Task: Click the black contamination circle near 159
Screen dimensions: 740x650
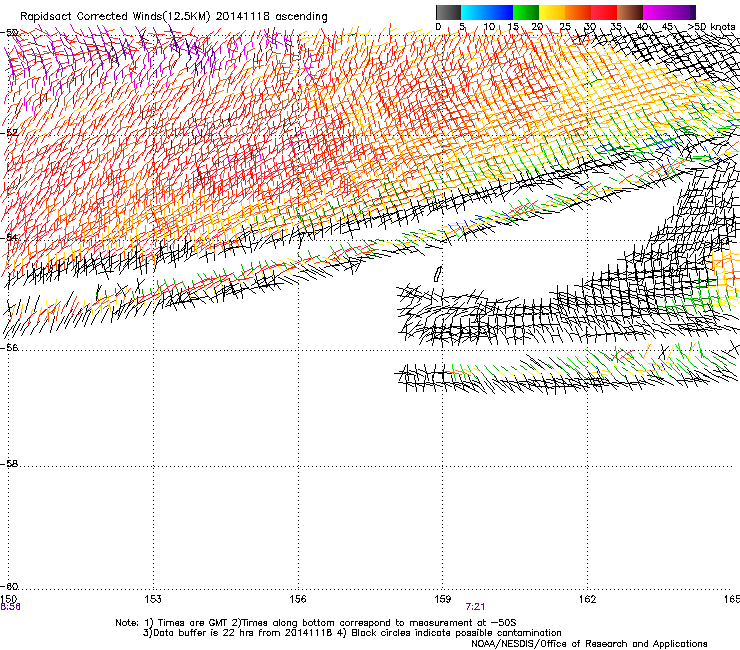Action: [x=437, y=274]
